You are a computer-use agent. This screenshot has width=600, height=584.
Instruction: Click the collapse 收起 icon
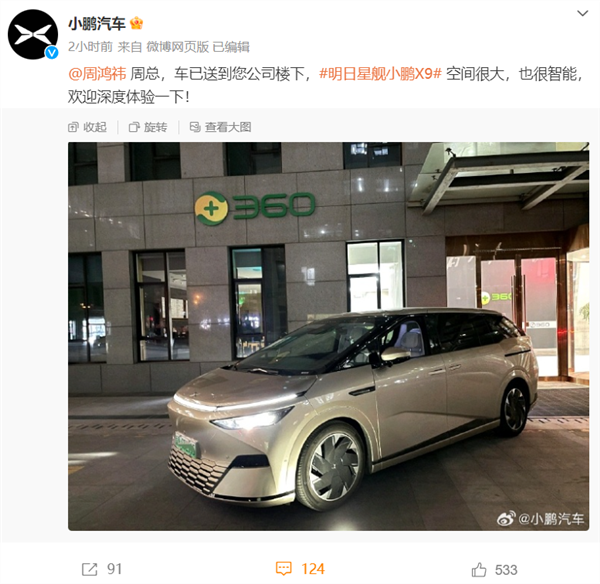(73, 127)
